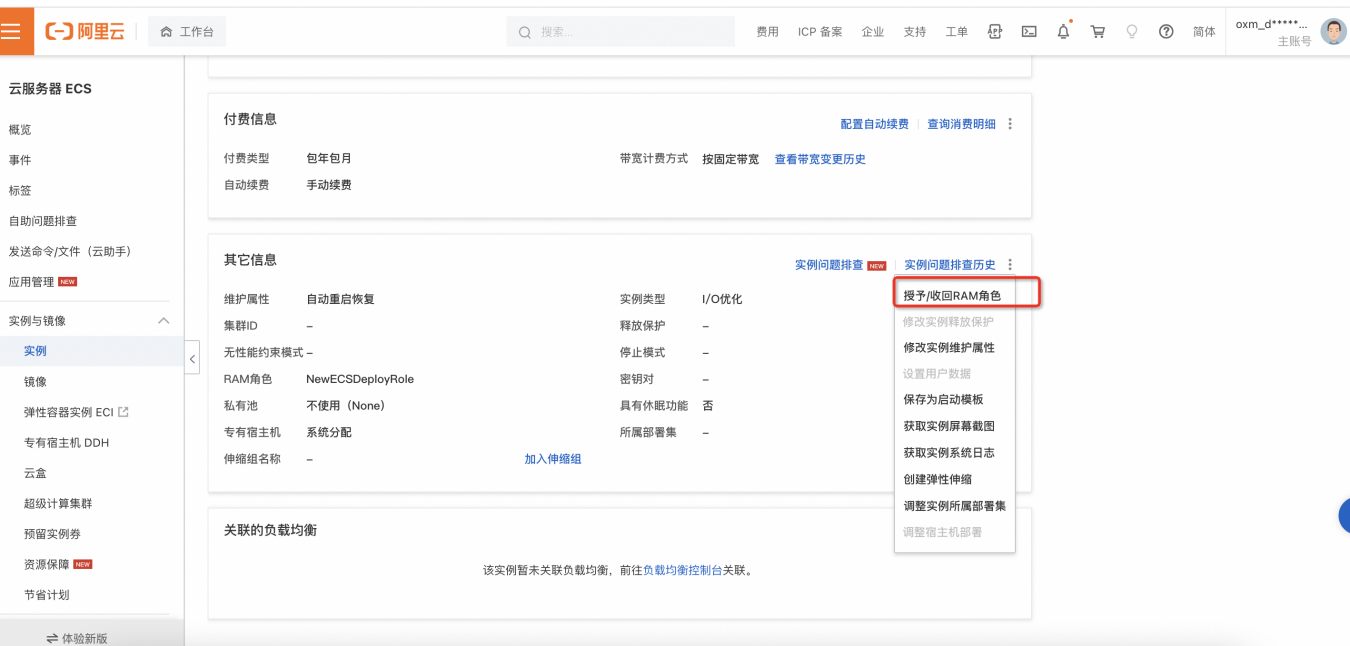Click the Alibaba Cloud logo

(85, 31)
